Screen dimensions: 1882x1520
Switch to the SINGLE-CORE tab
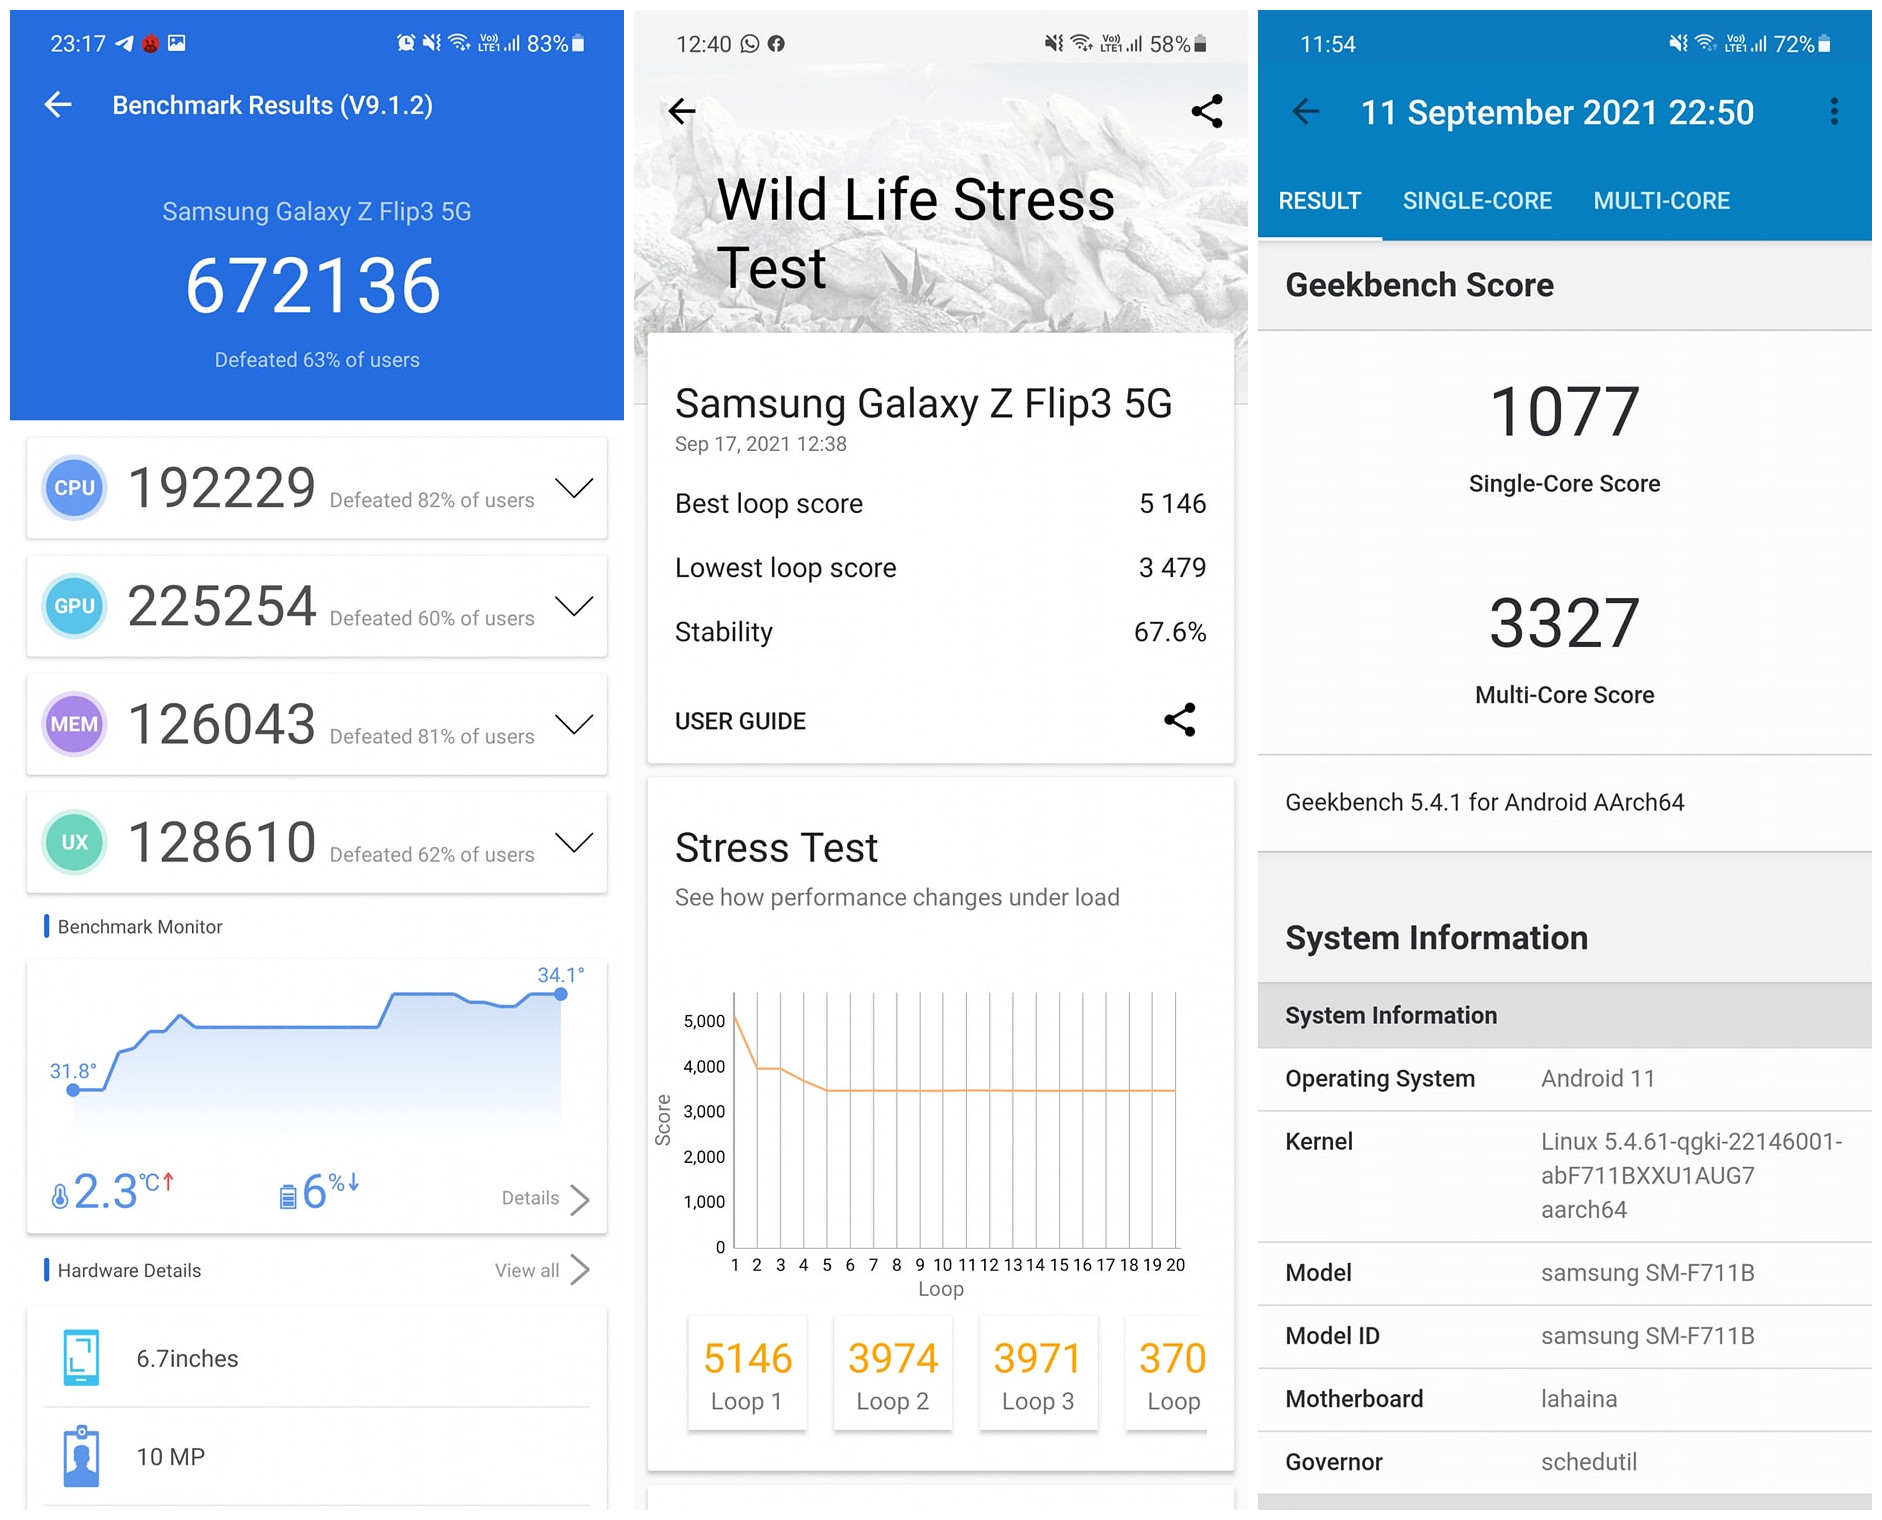coord(1477,201)
